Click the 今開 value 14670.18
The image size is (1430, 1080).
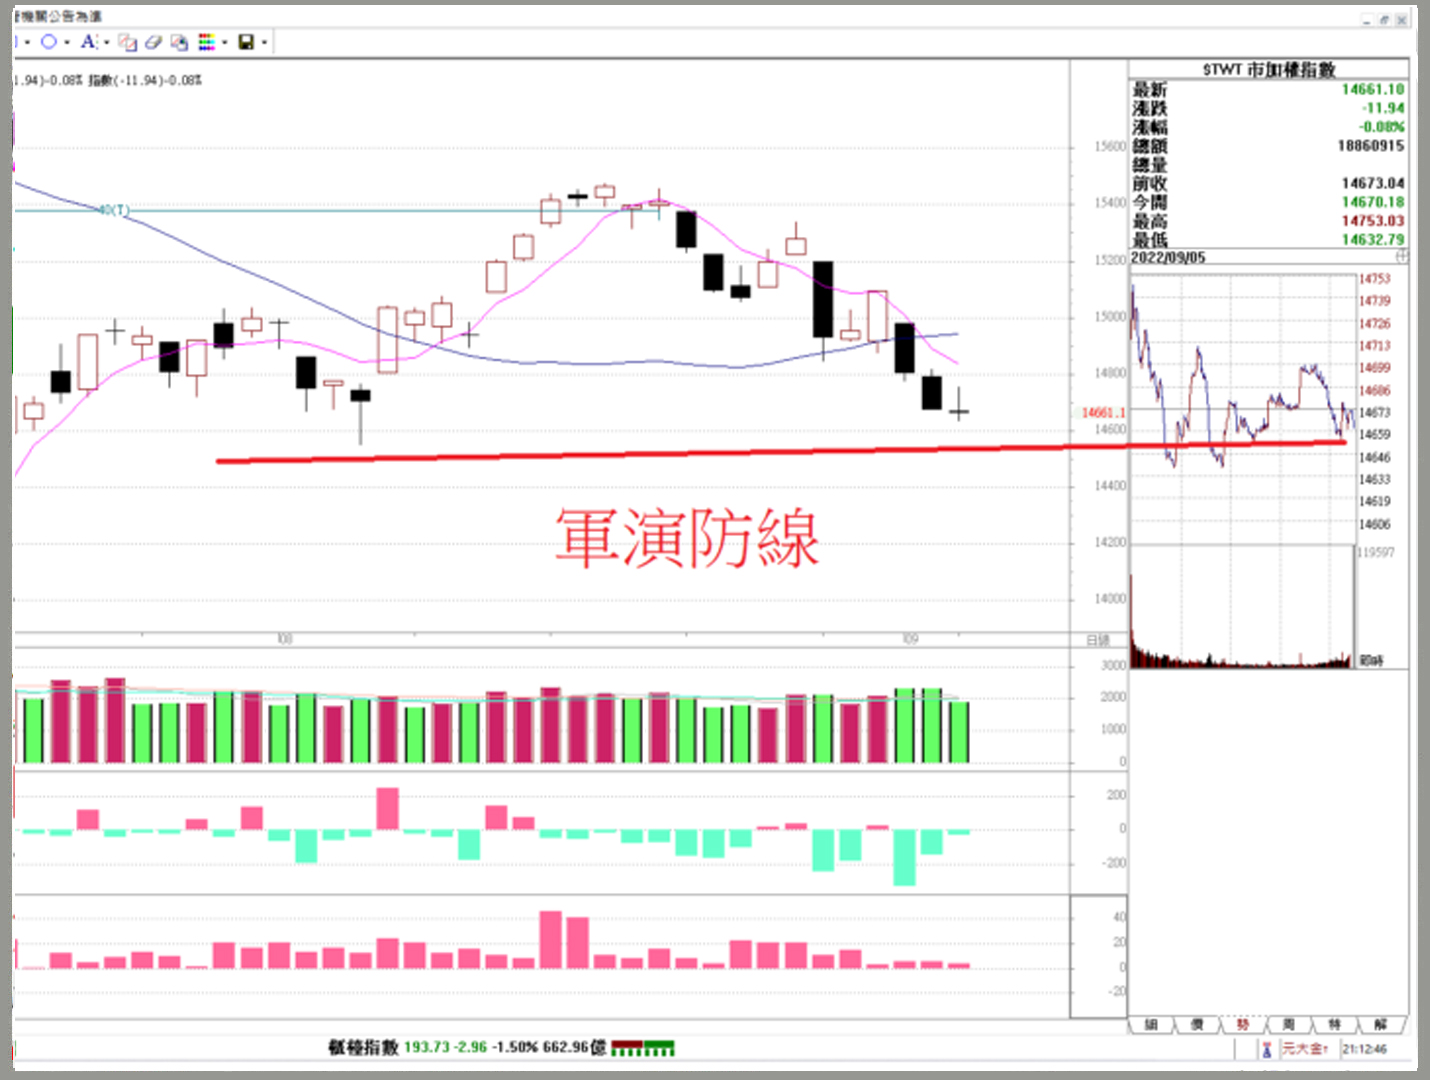[x=1373, y=202]
